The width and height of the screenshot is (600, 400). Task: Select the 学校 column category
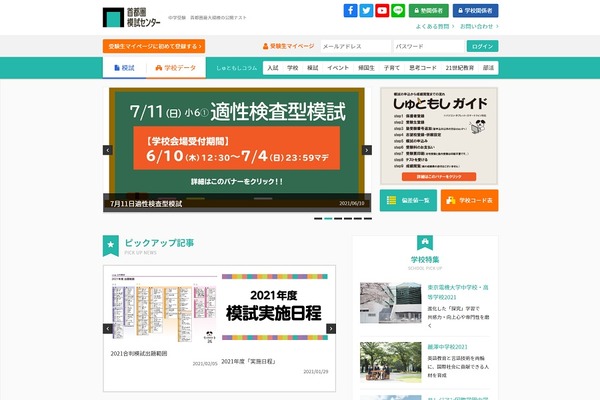[293, 68]
